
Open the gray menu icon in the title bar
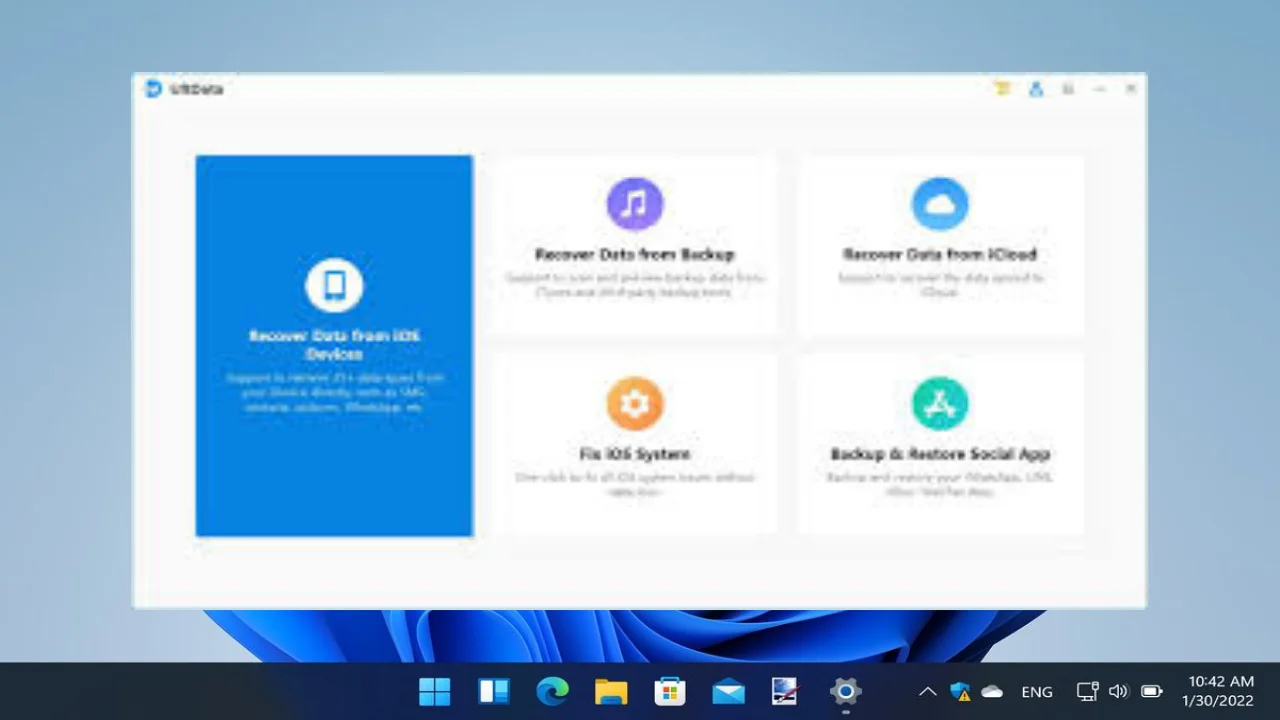(1068, 89)
